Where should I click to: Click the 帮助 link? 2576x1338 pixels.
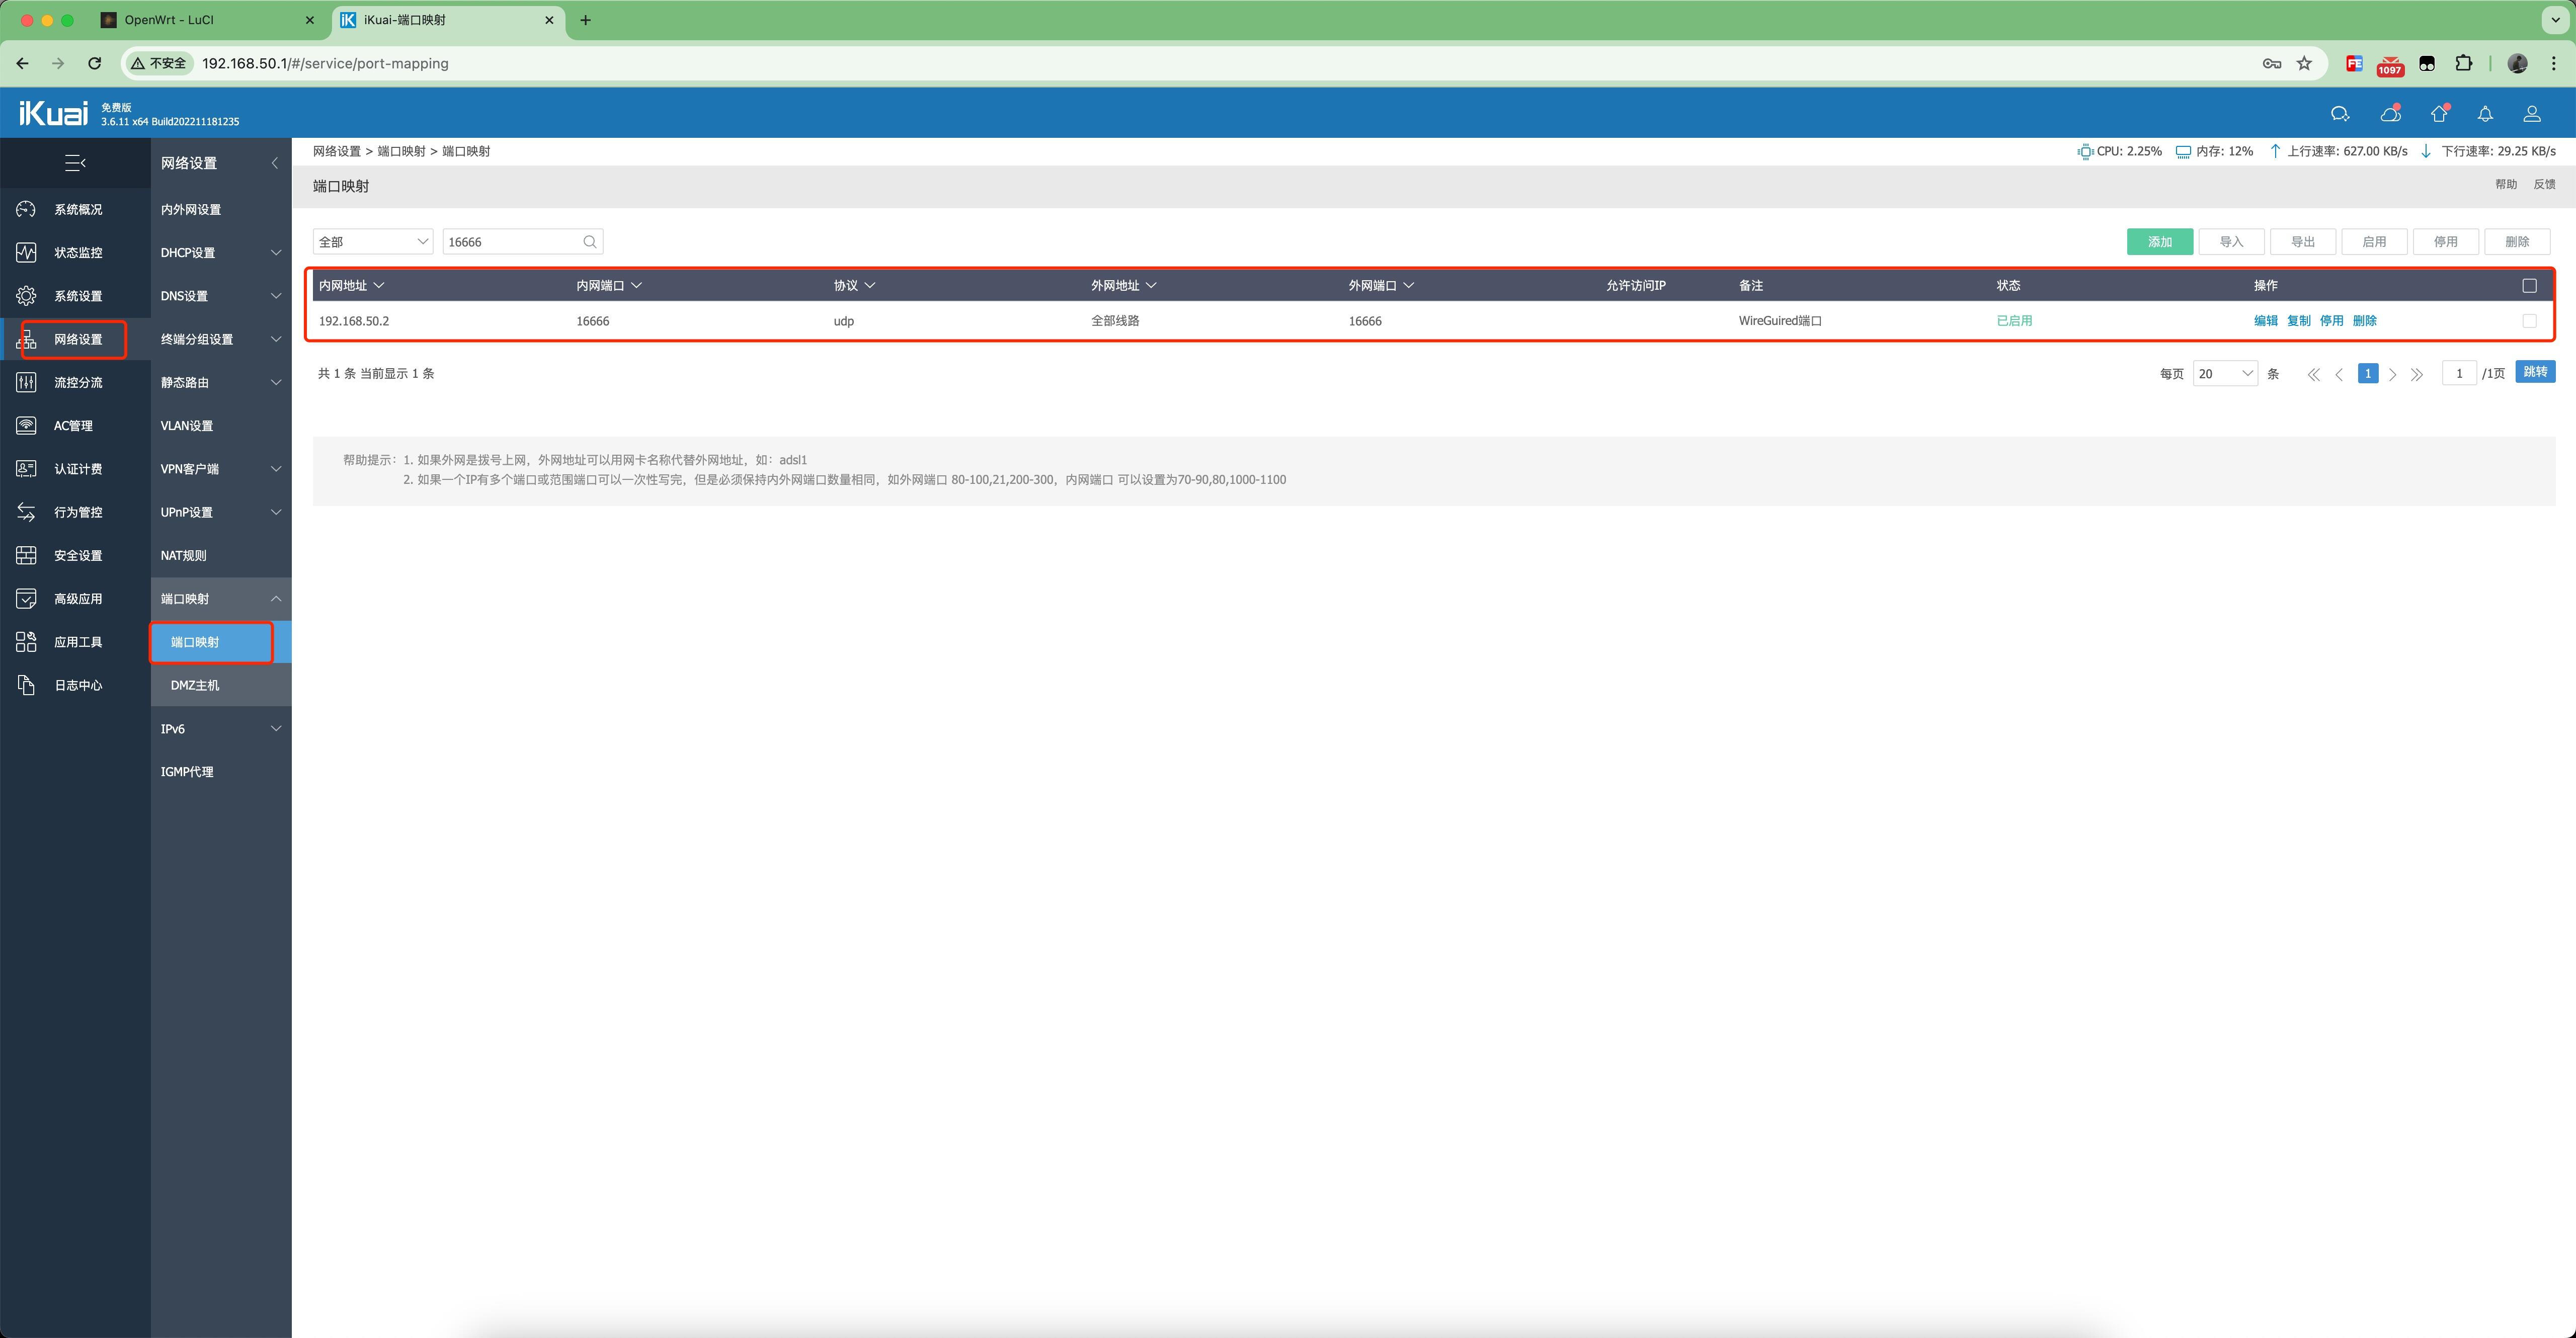(2505, 184)
